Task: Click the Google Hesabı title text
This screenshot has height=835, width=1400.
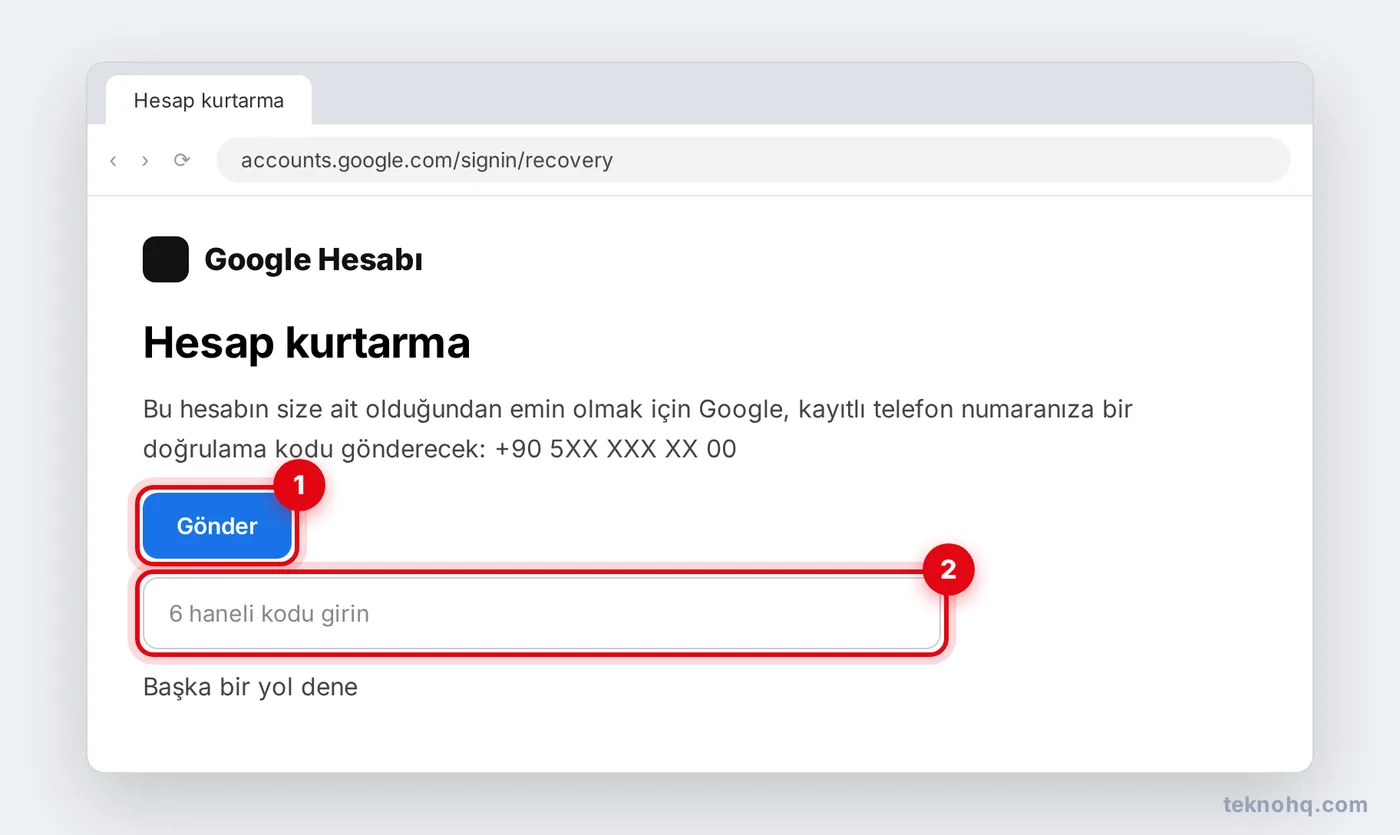Action: (313, 260)
